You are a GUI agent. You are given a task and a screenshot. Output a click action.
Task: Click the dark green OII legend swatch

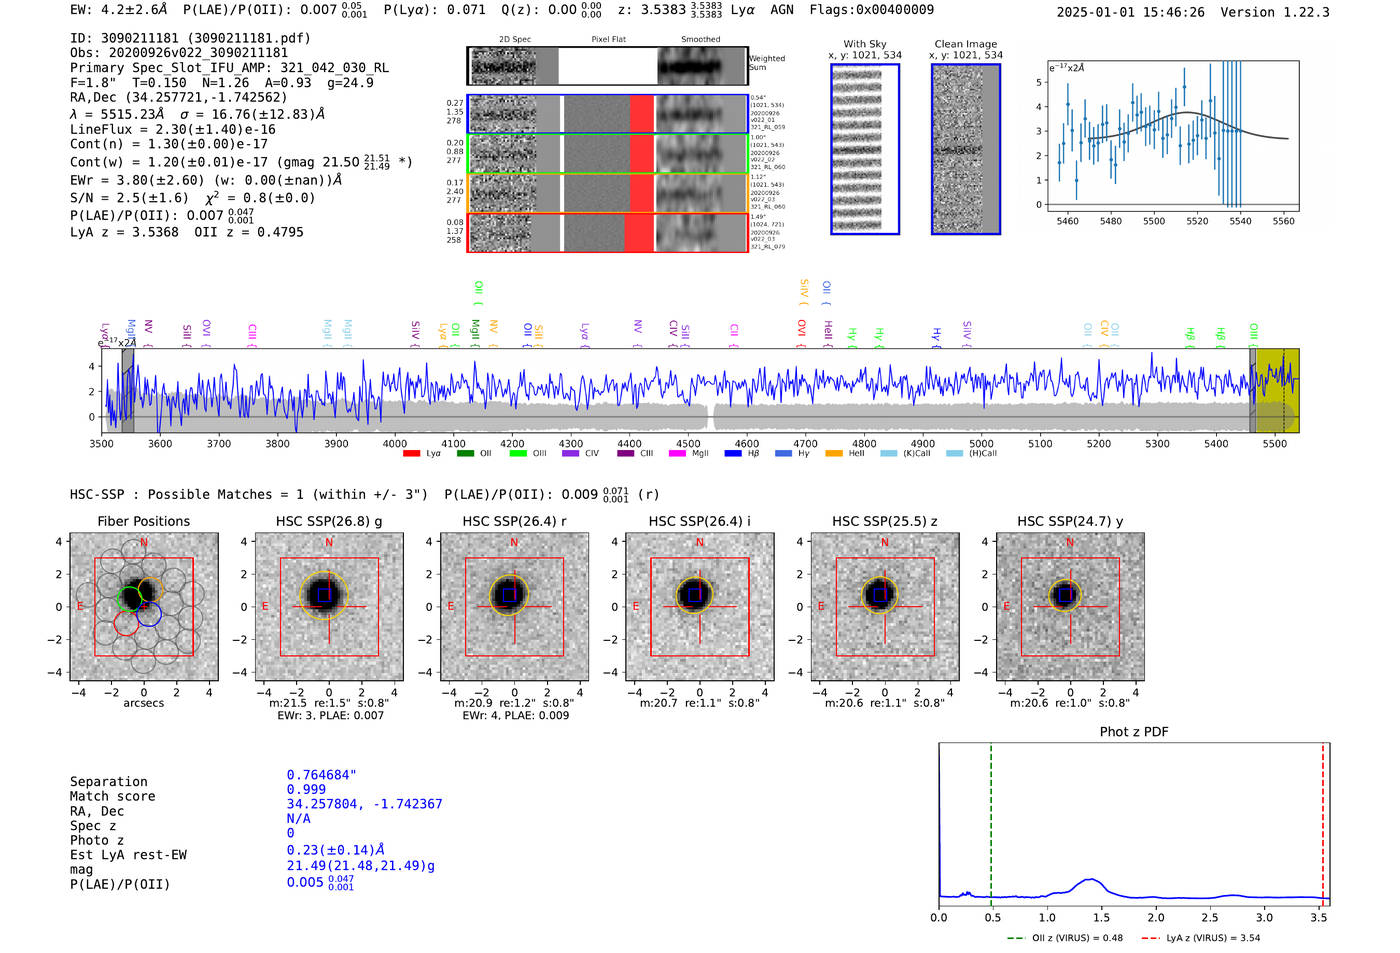coord(465,453)
